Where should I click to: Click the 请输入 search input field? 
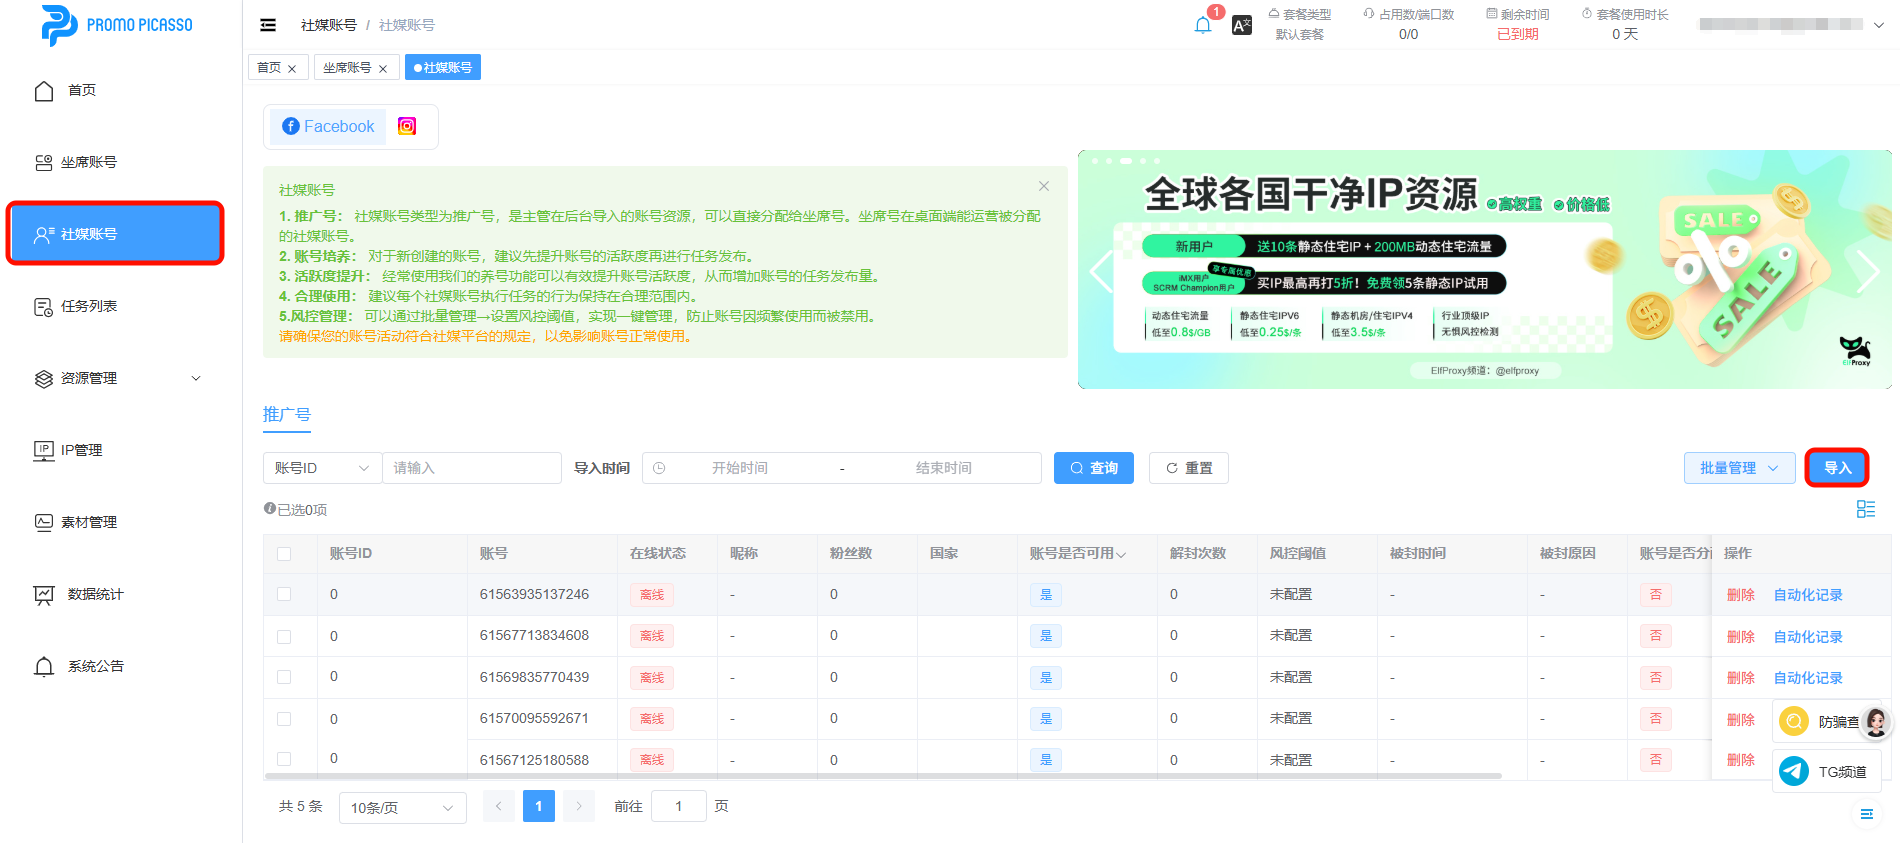click(x=471, y=468)
